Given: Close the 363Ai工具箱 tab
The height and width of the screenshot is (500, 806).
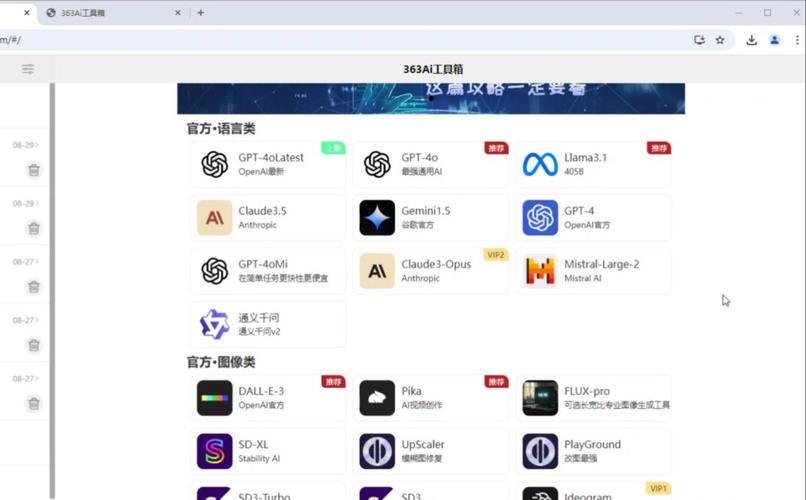Looking at the screenshot, I should click(x=178, y=13).
